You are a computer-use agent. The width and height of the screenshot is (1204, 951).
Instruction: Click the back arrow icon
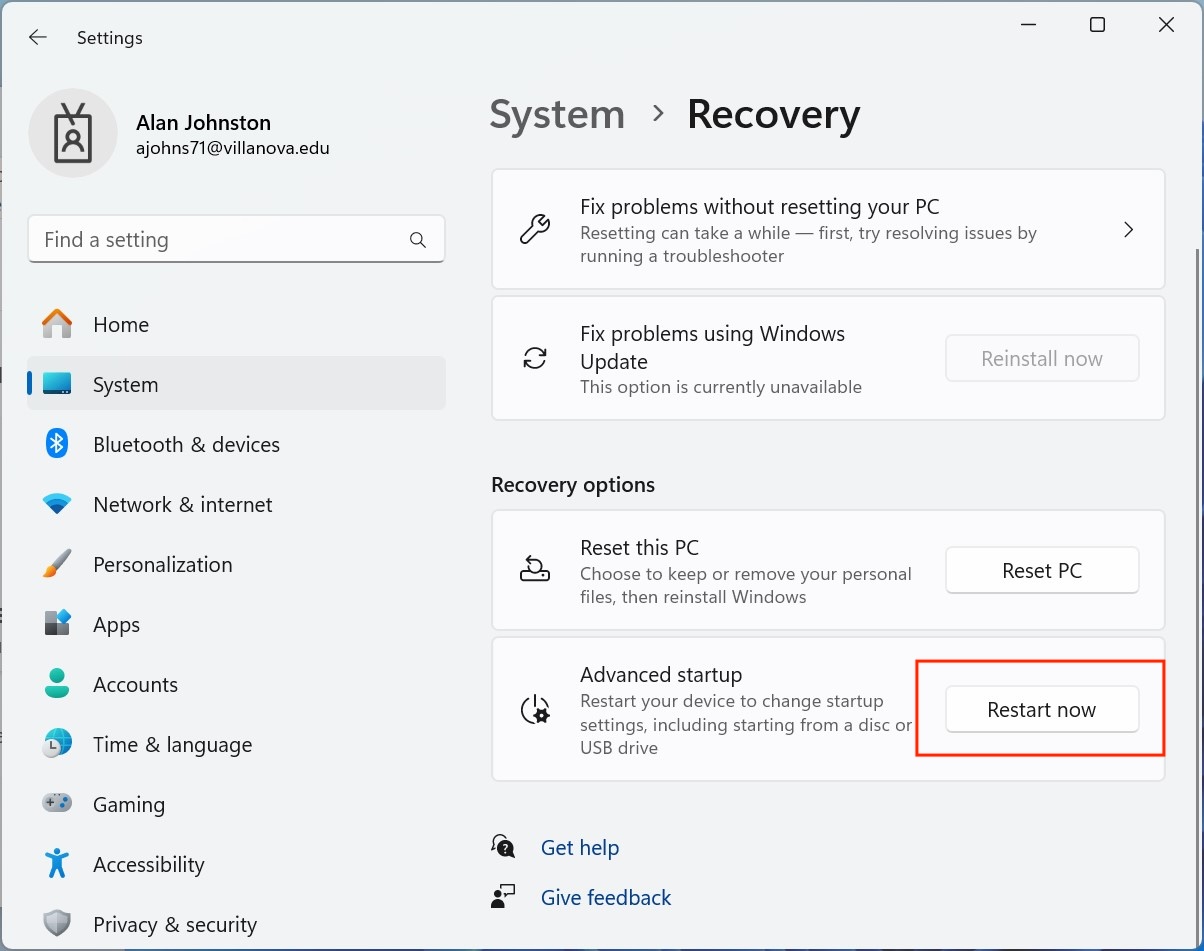tap(38, 38)
